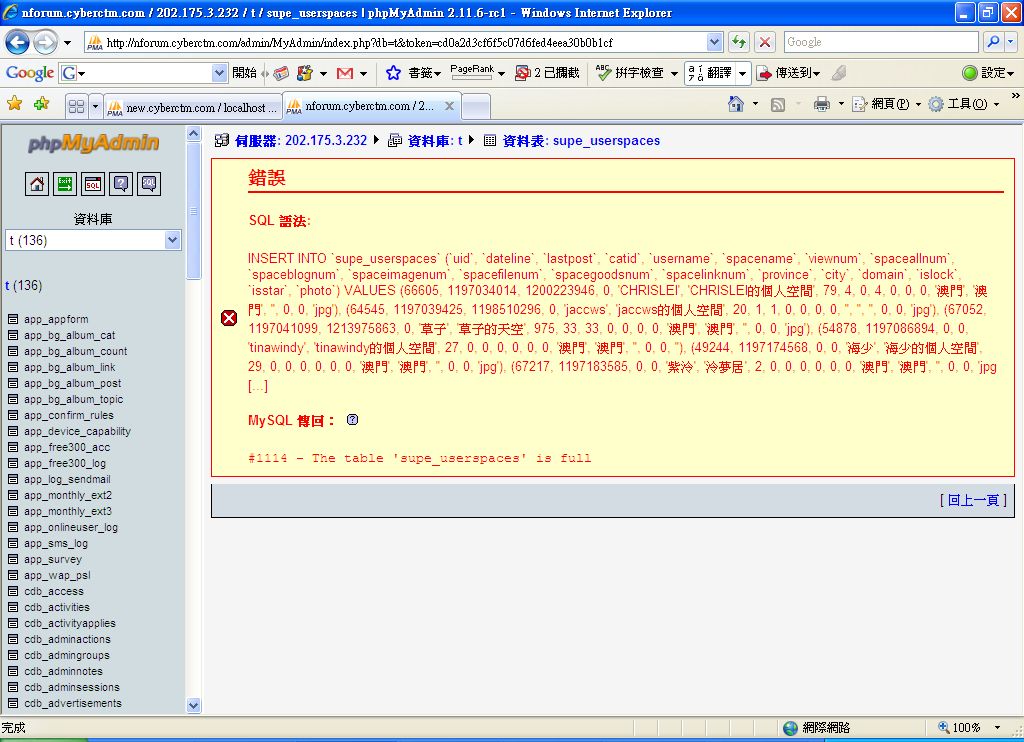Select the app_sms_log table in sidebar
Viewport: 1024px width, 742px height.
[56, 544]
